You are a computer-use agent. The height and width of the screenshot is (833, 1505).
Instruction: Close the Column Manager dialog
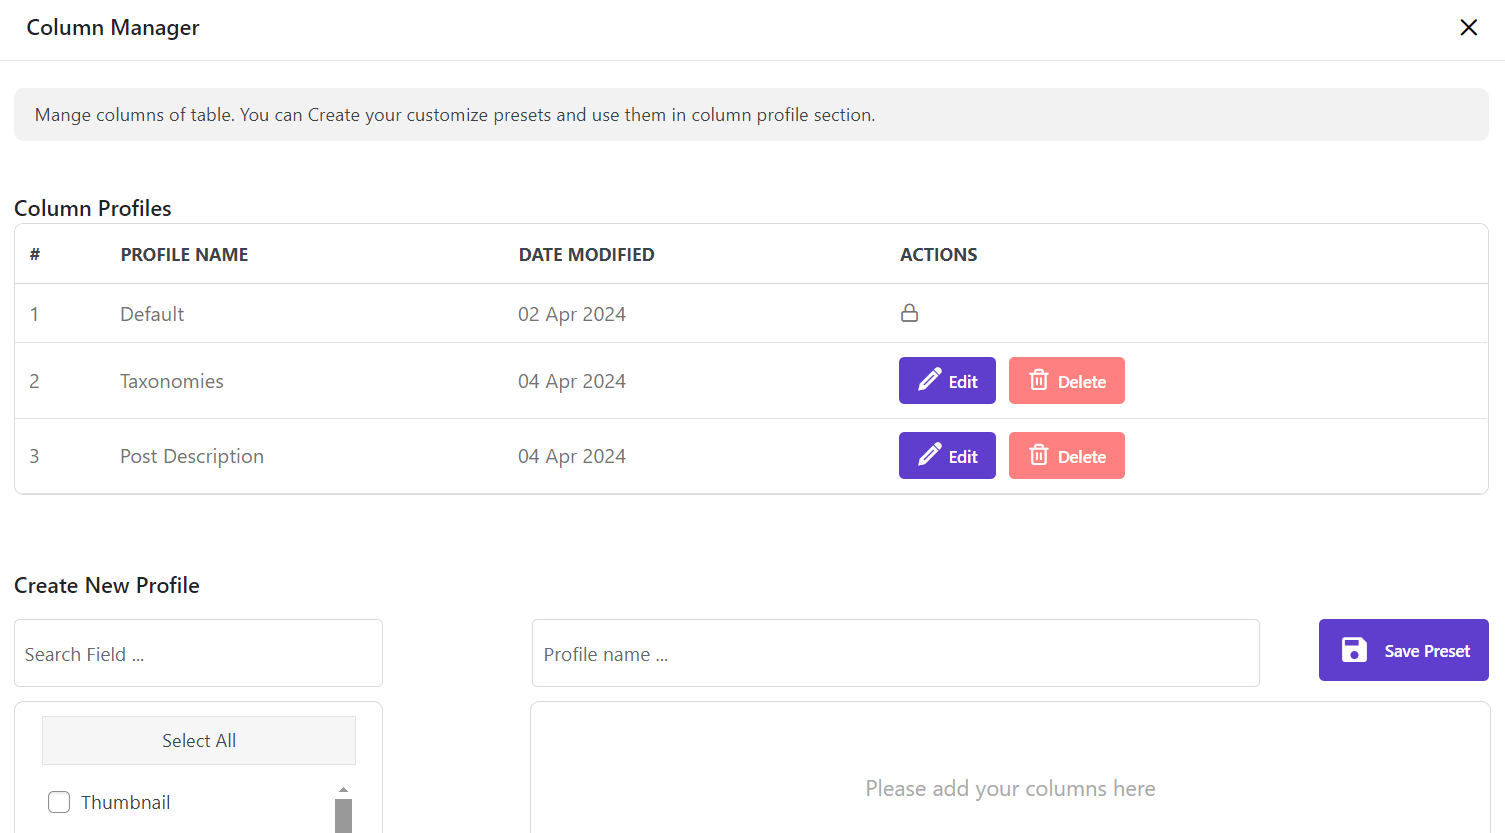[1468, 27]
